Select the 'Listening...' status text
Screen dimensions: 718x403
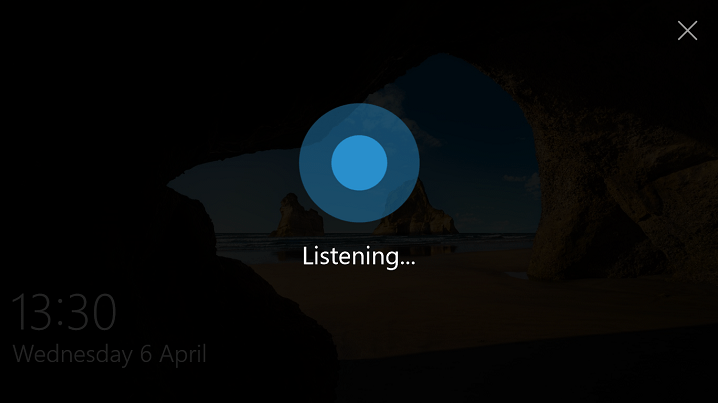pyautogui.click(x=359, y=256)
